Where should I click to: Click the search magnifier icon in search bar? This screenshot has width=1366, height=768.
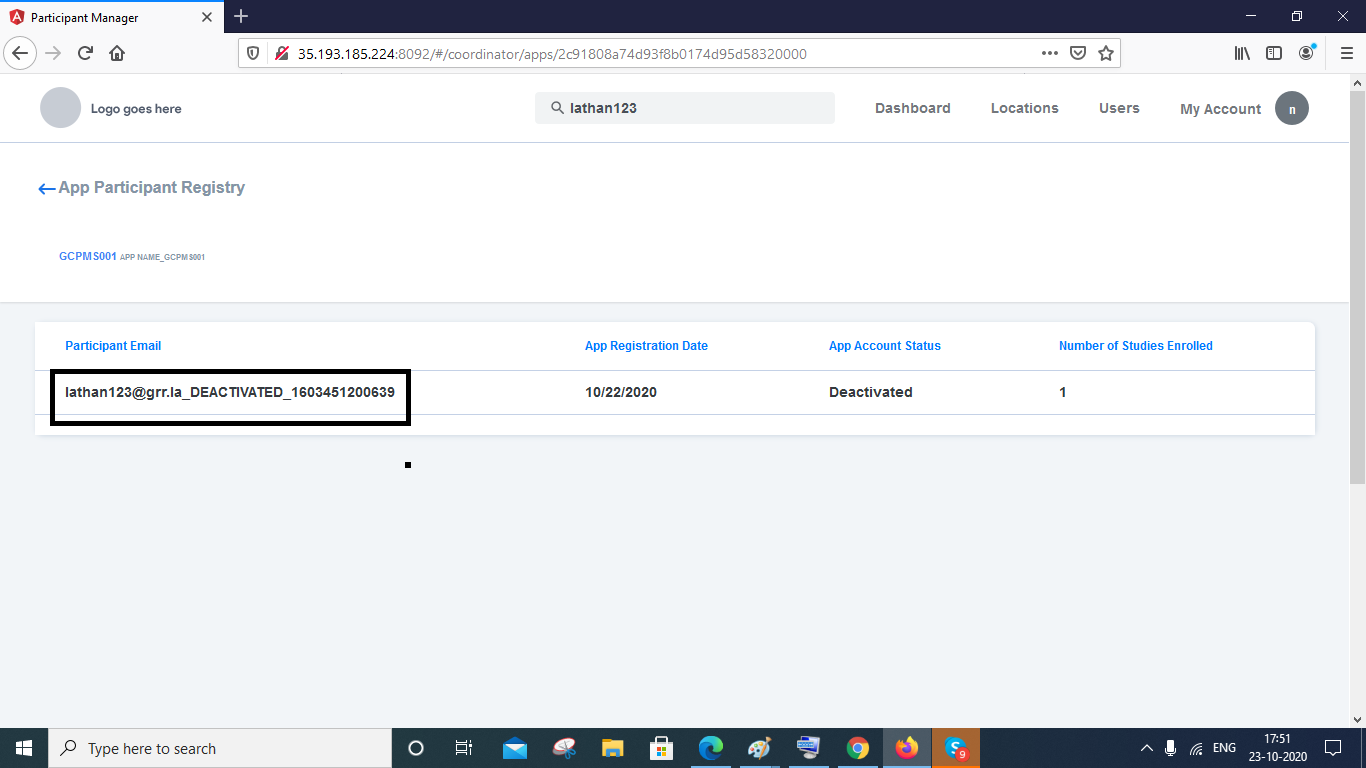point(557,108)
